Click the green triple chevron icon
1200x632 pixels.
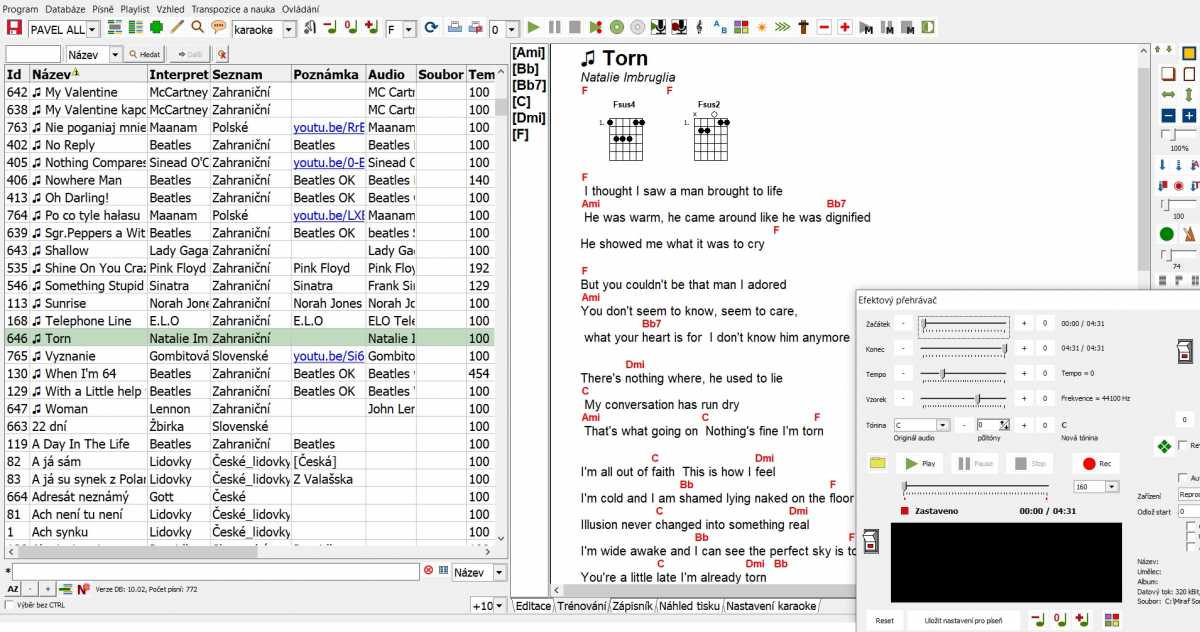coord(783,28)
